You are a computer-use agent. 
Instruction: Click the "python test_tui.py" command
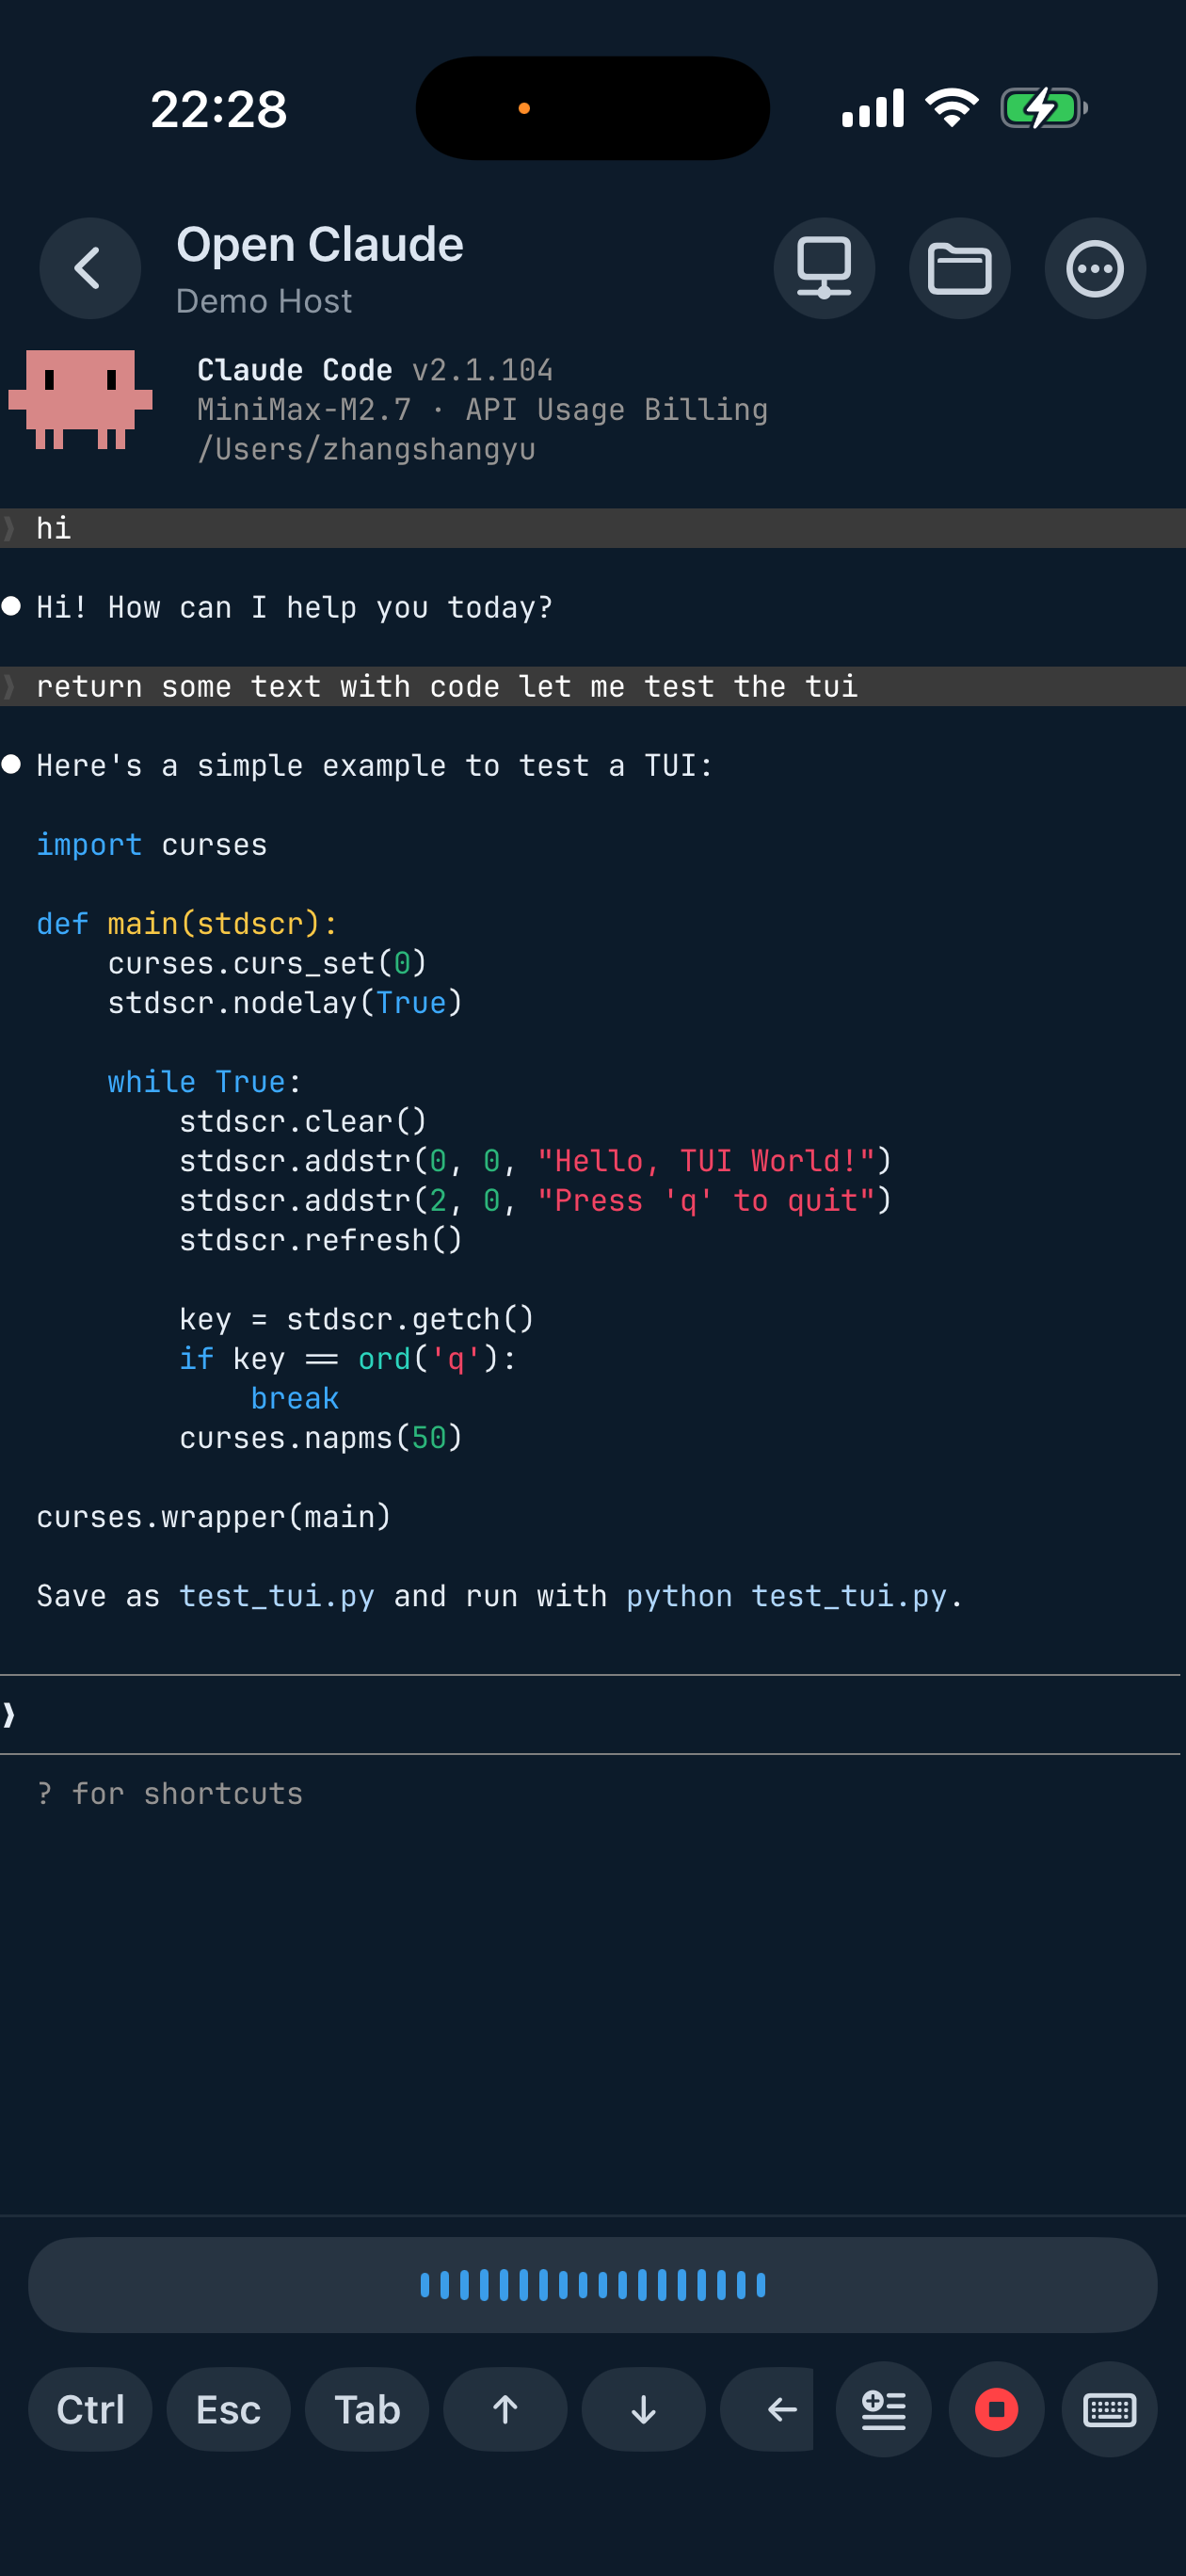click(786, 1596)
